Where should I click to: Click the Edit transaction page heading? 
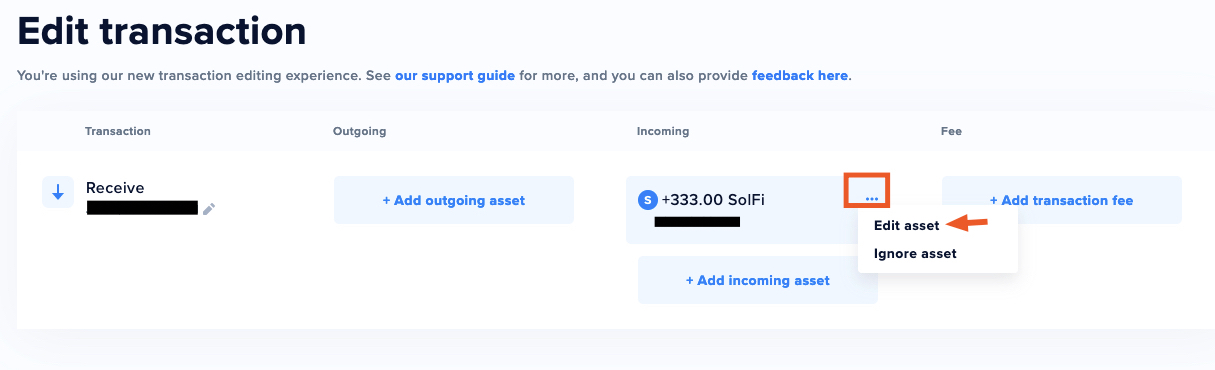coord(162,31)
